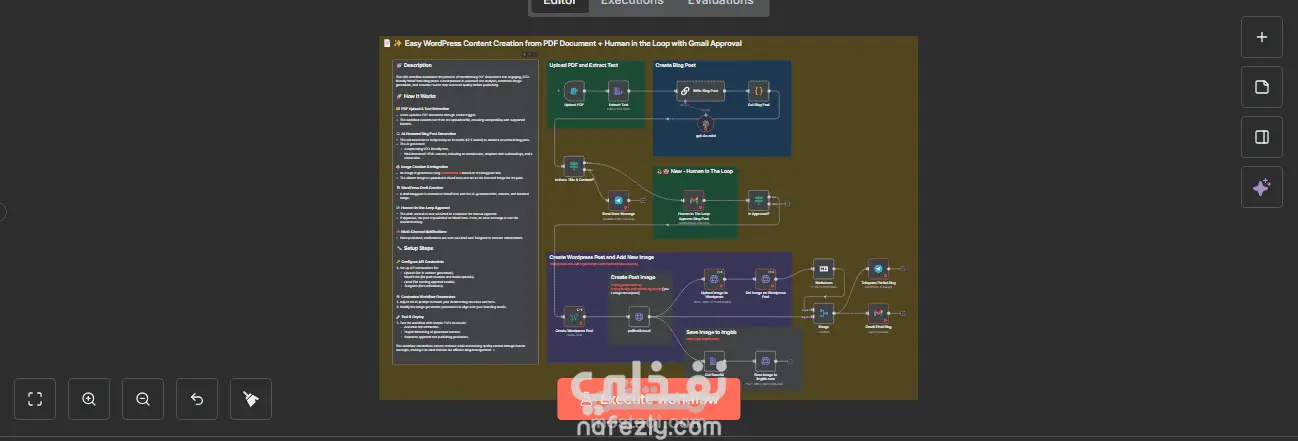
Task: Click the Execute workflow button
Action: 648,399
